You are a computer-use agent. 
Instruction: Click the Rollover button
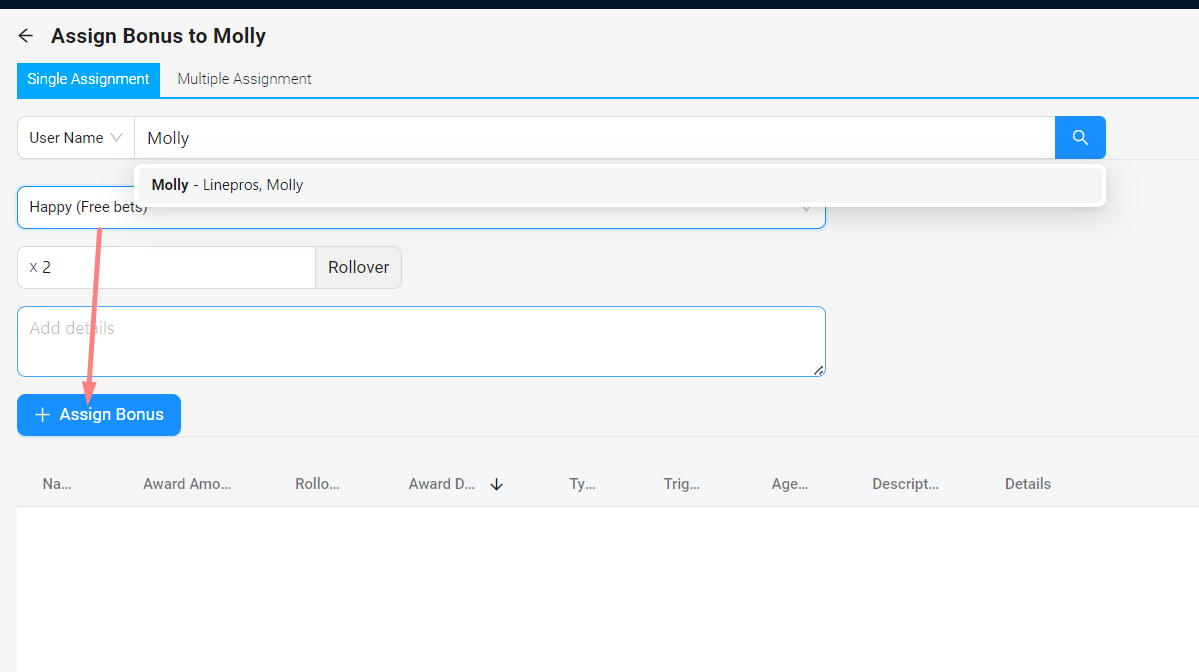coord(358,267)
